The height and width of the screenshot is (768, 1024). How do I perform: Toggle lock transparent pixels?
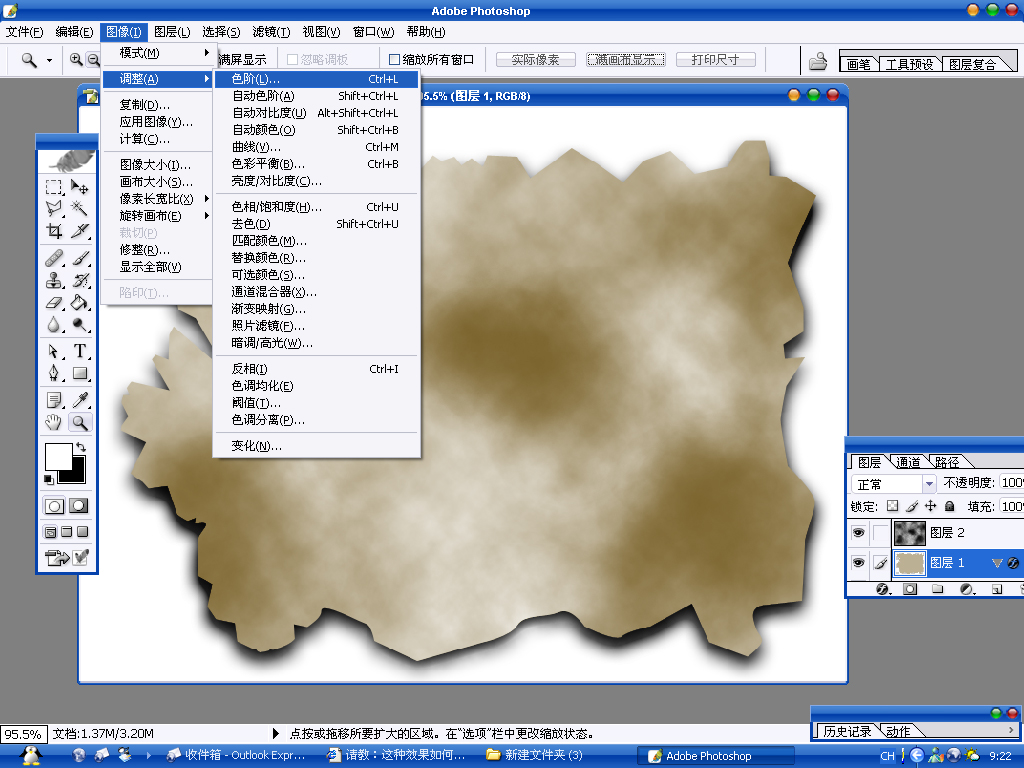click(x=893, y=506)
